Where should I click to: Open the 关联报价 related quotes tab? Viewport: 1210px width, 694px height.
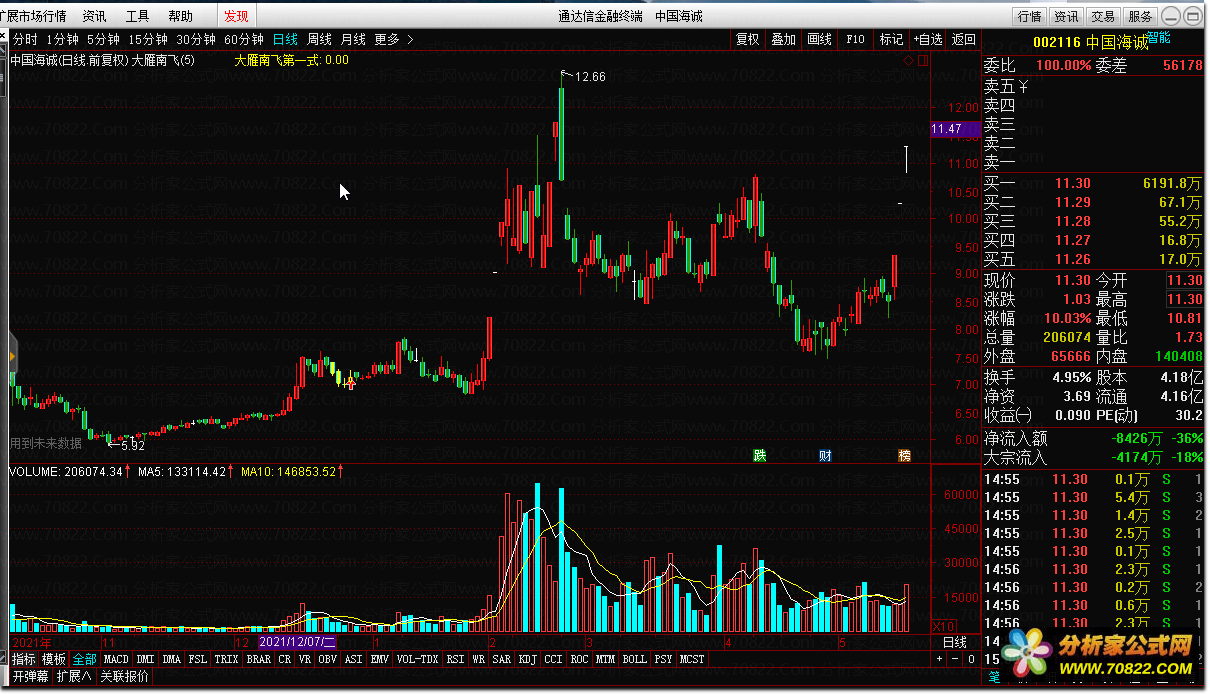pos(125,676)
